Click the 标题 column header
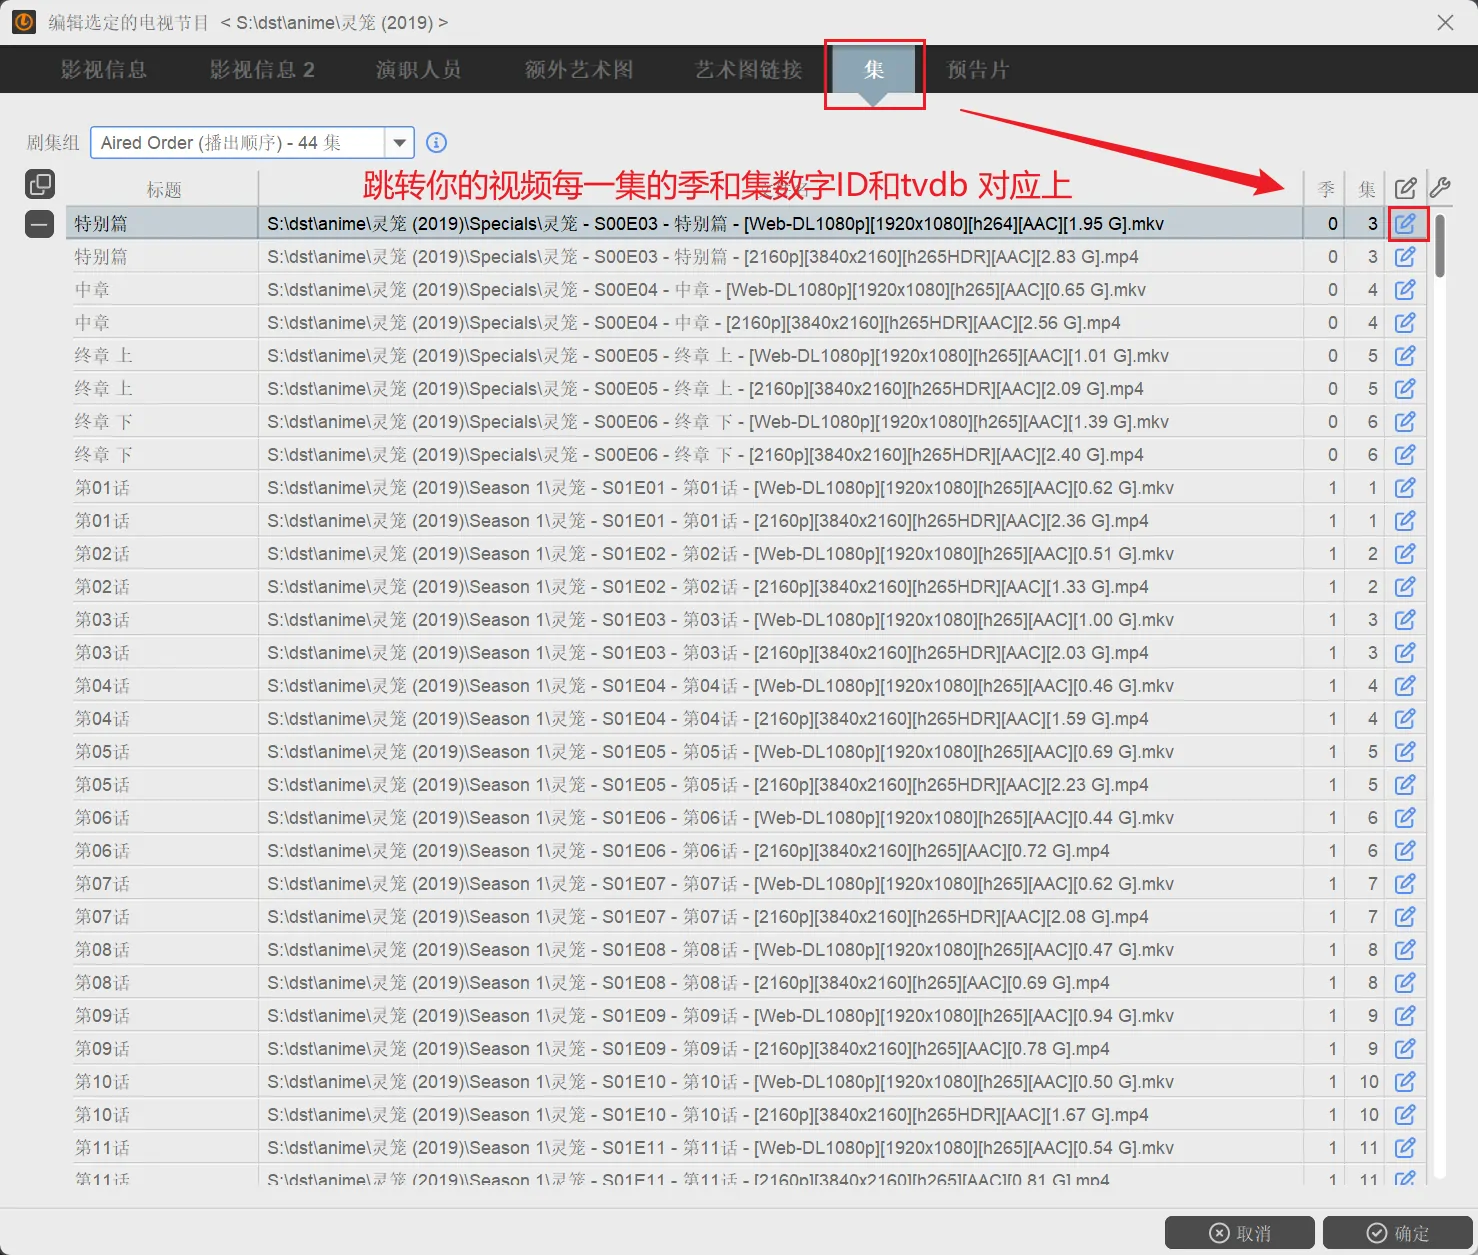1478x1255 pixels. point(164,189)
